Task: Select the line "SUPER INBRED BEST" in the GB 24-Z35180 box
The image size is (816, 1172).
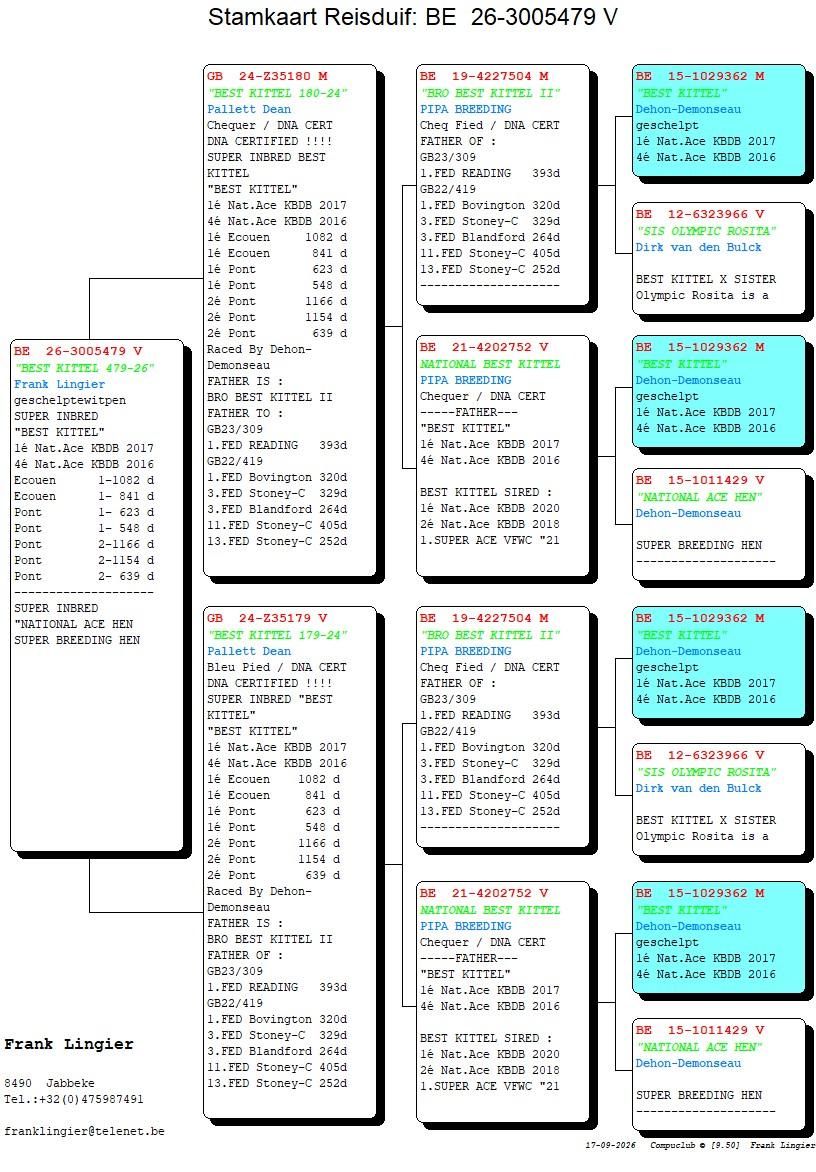Action: (267, 157)
